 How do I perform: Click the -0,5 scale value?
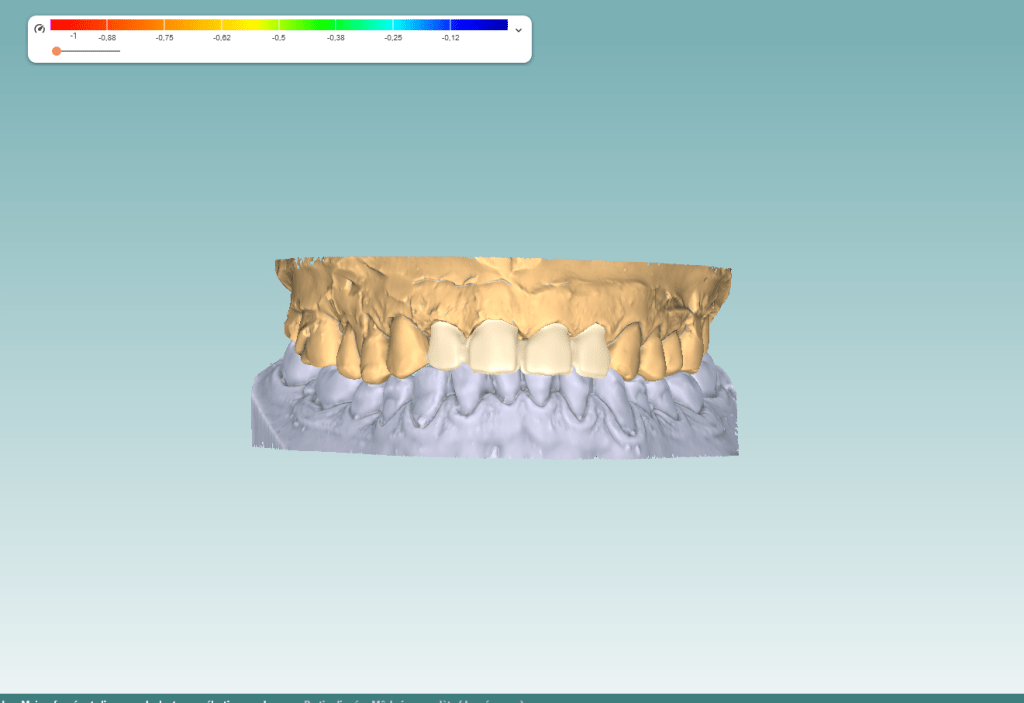click(x=278, y=38)
